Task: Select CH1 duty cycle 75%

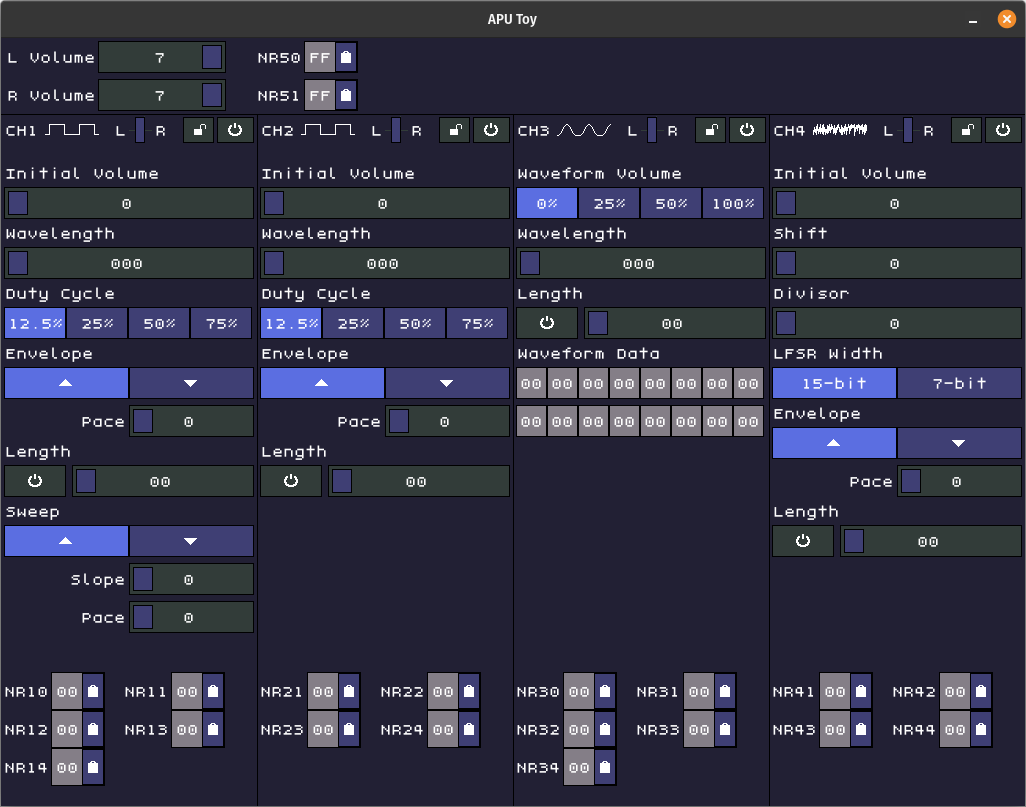Action: click(x=221, y=323)
